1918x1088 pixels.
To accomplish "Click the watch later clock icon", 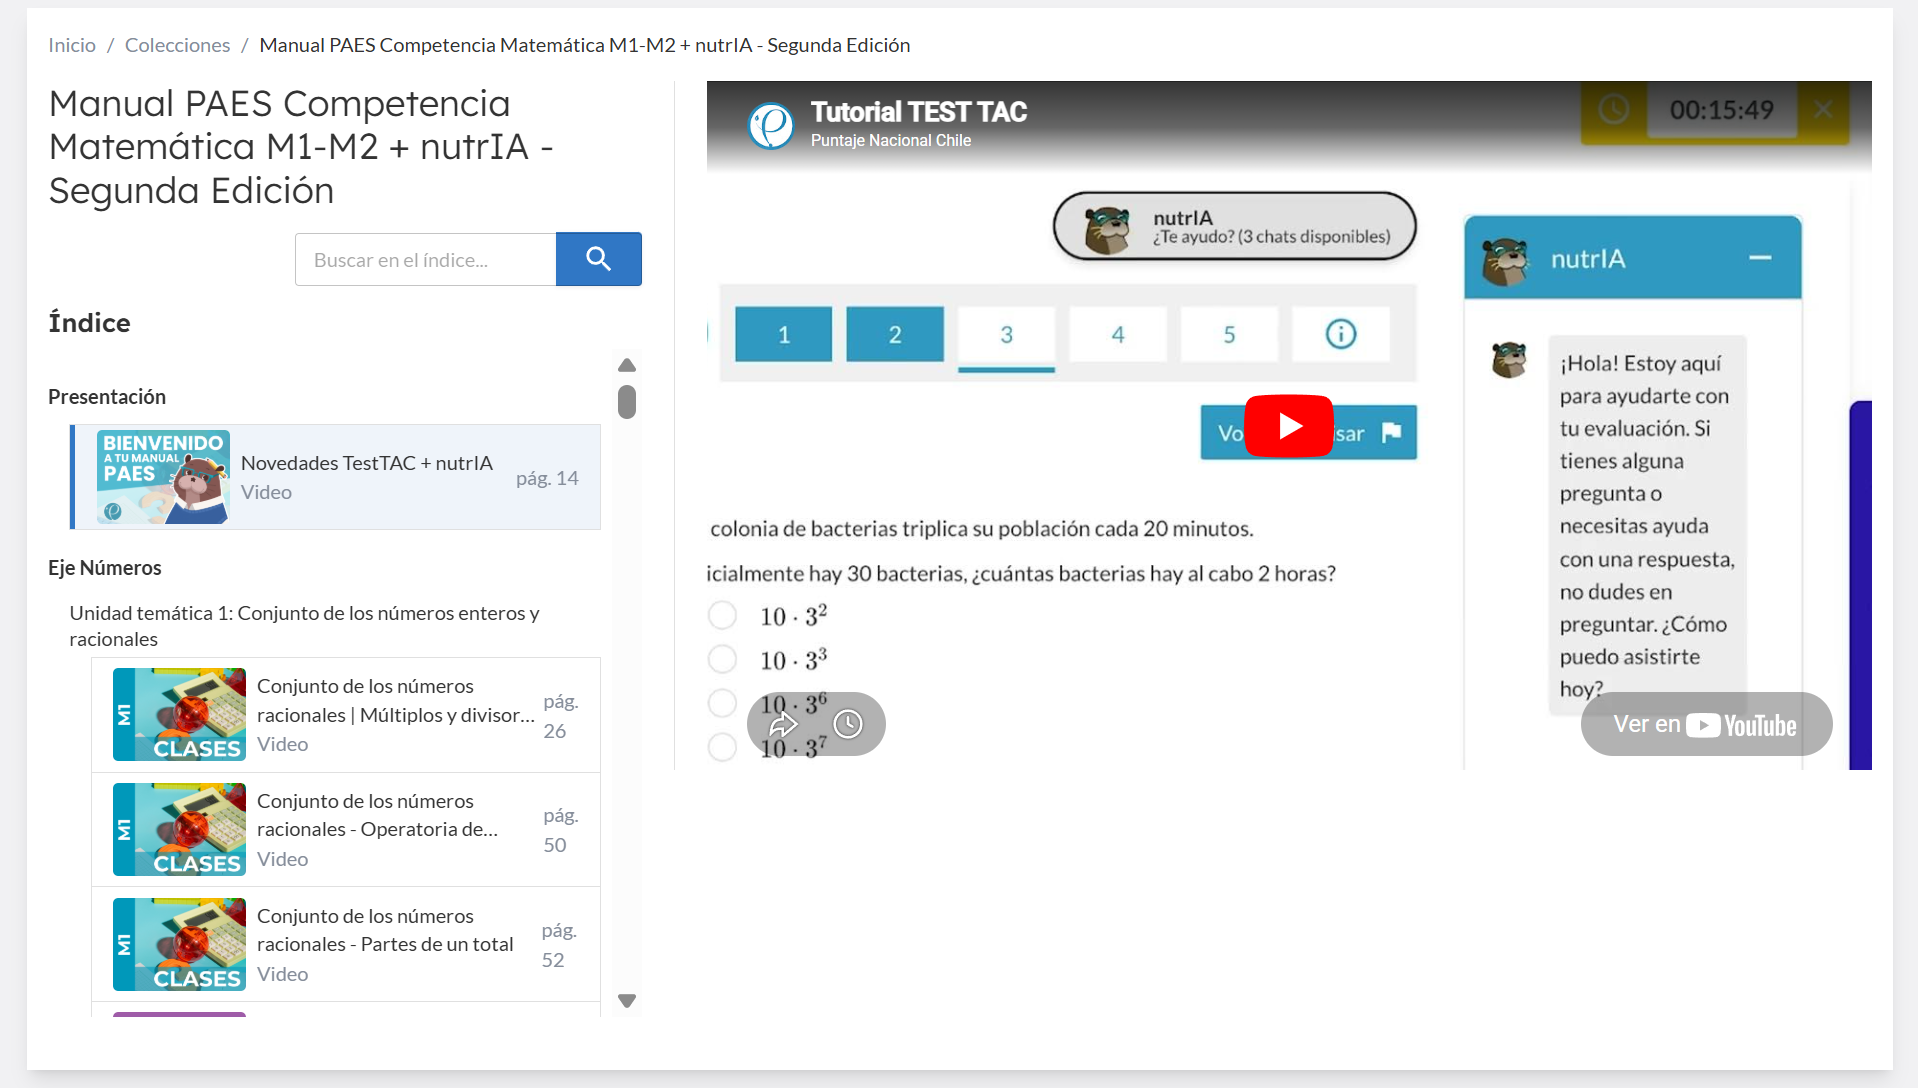I will (x=848, y=724).
